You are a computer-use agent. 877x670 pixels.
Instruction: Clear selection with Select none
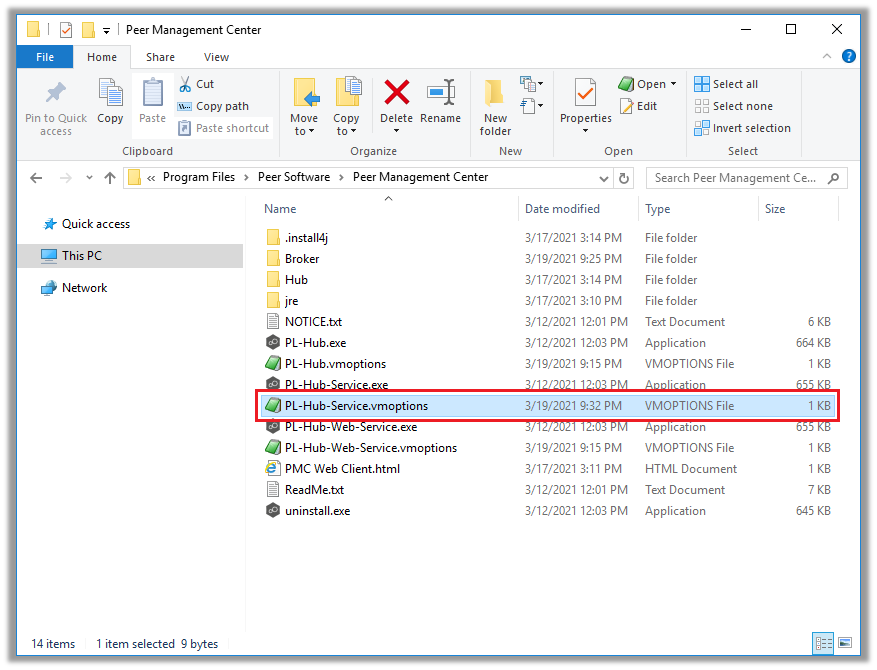coord(731,106)
